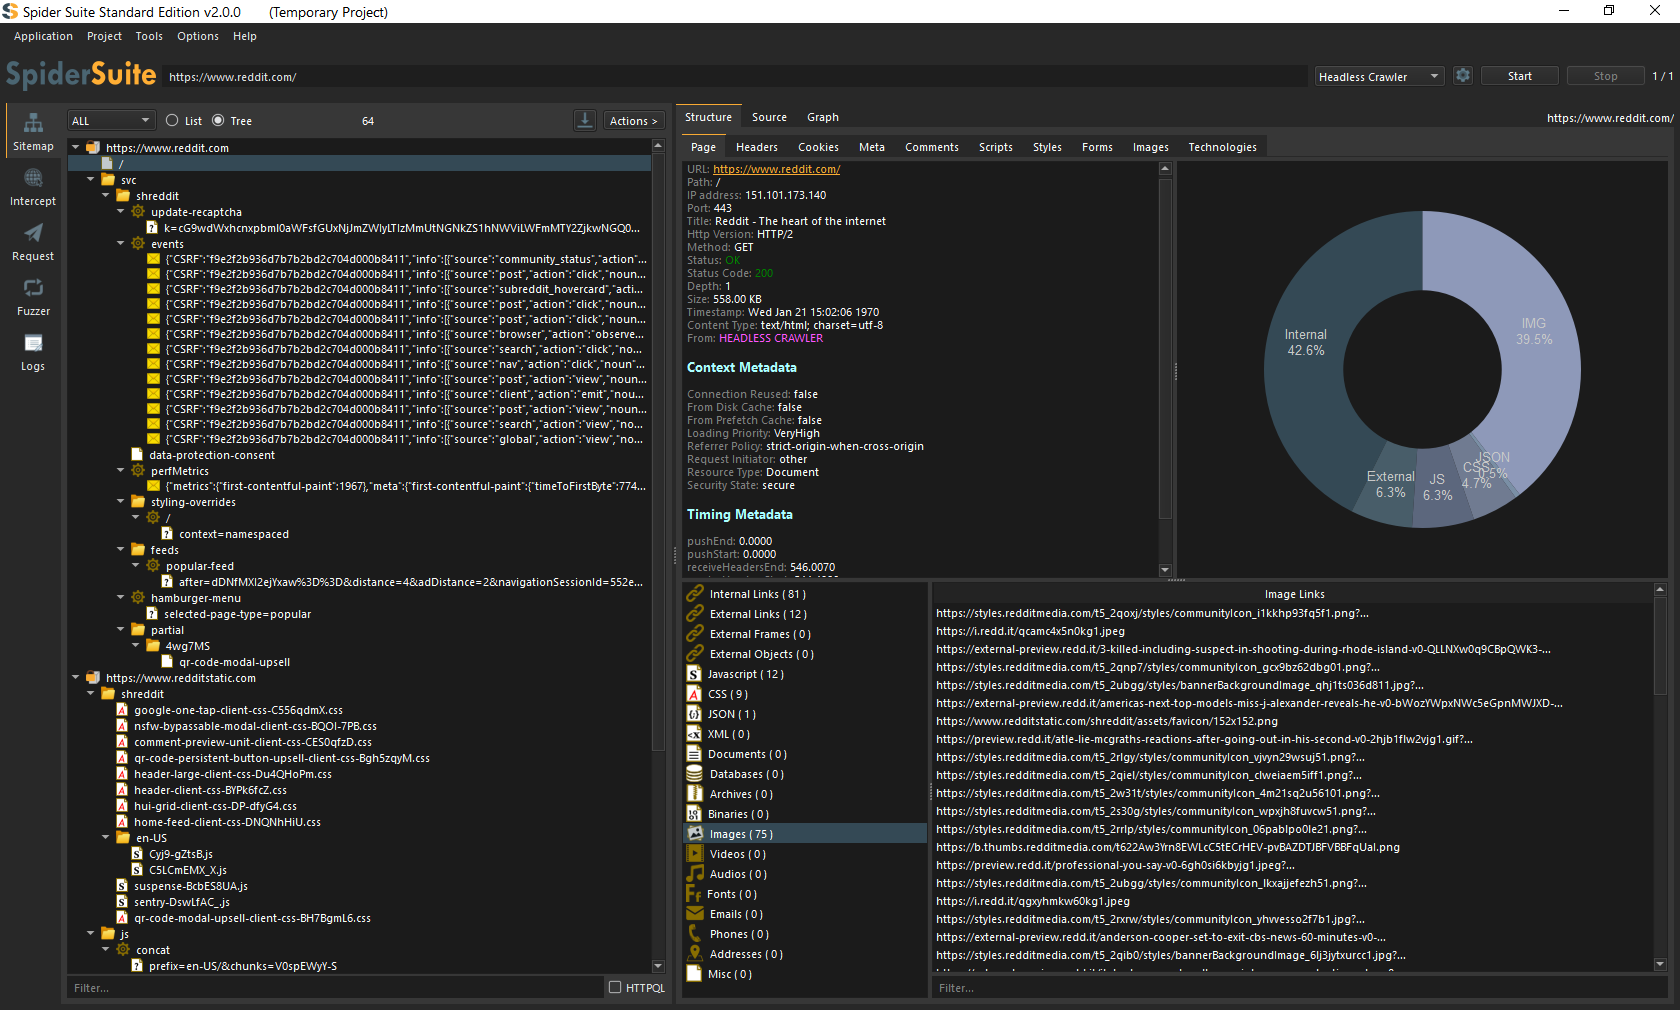Open the Fuzzer tool
This screenshot has width=1680, height=1010.
(x=33, y=297)
